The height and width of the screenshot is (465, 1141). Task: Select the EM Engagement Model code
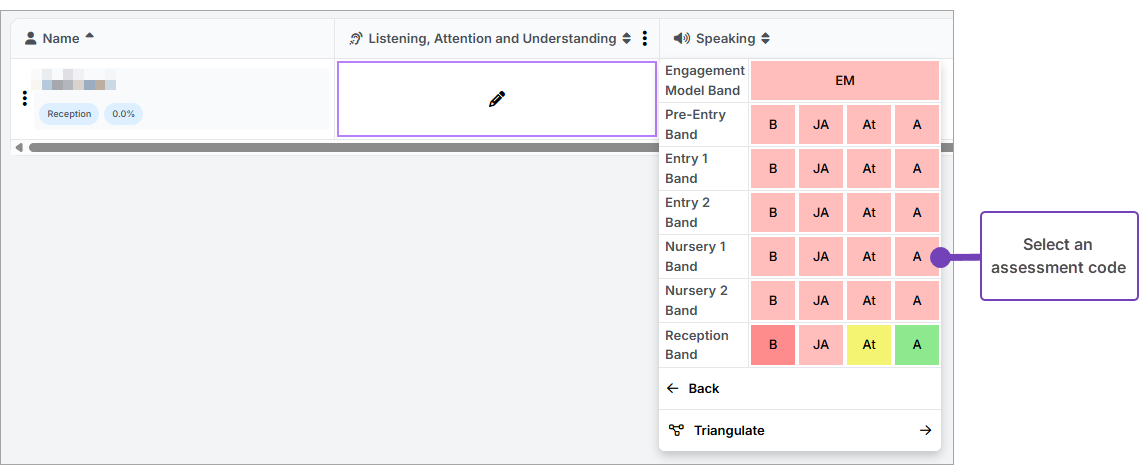click(845, 81)
